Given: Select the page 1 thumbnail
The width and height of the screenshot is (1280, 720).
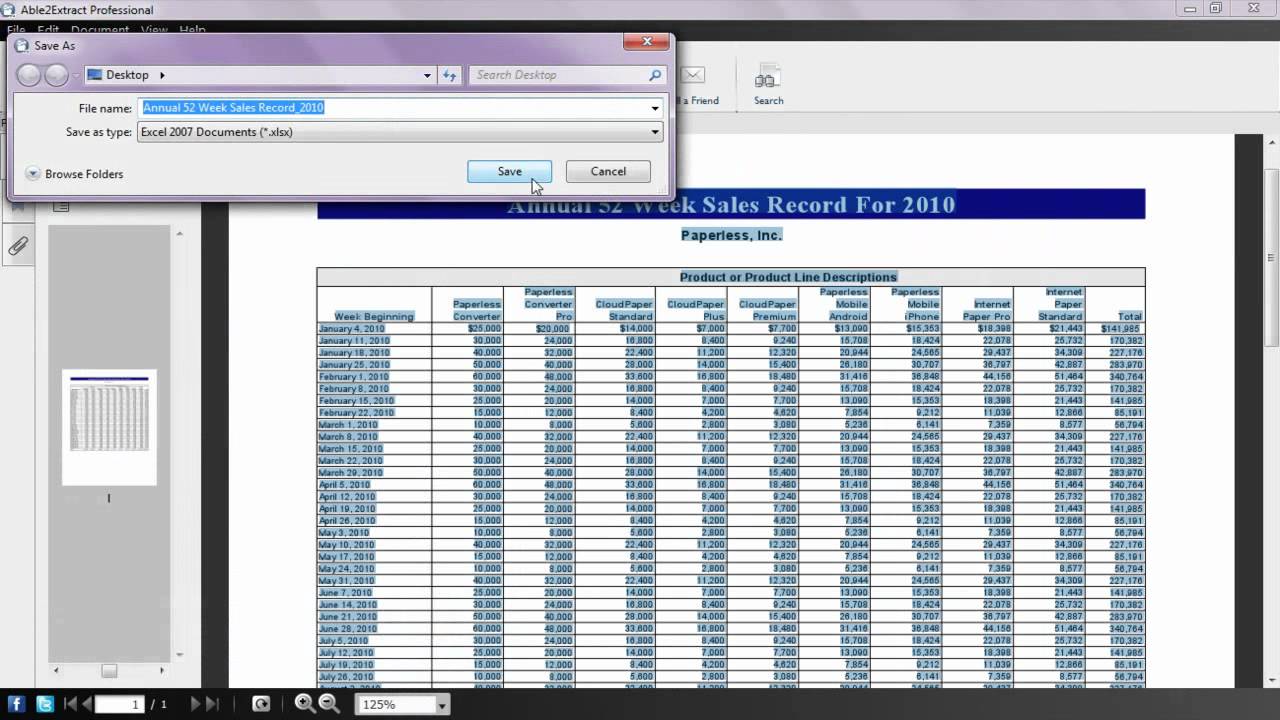Looking at the screenshot, I should [x=109, y=427].
